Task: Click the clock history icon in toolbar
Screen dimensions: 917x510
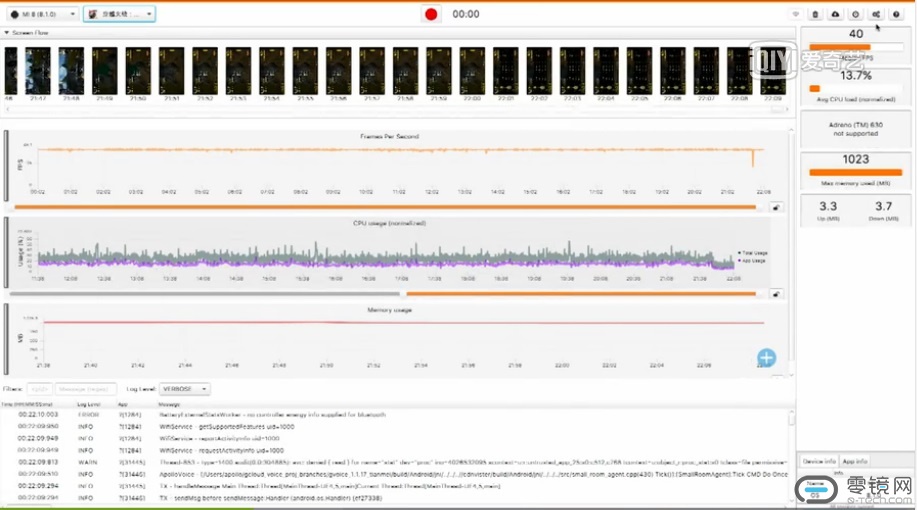Action: (855, 14)
